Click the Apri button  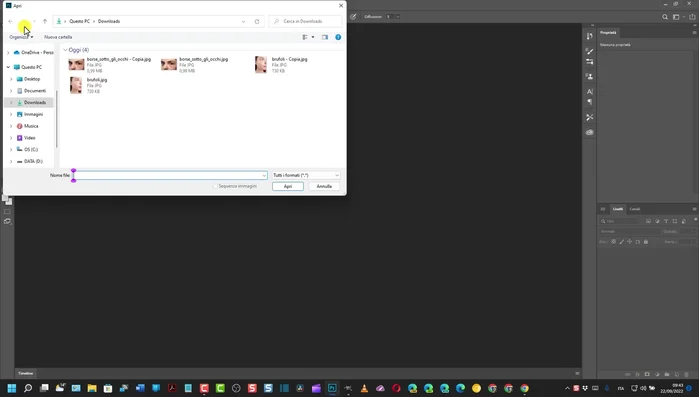point(288,186)
